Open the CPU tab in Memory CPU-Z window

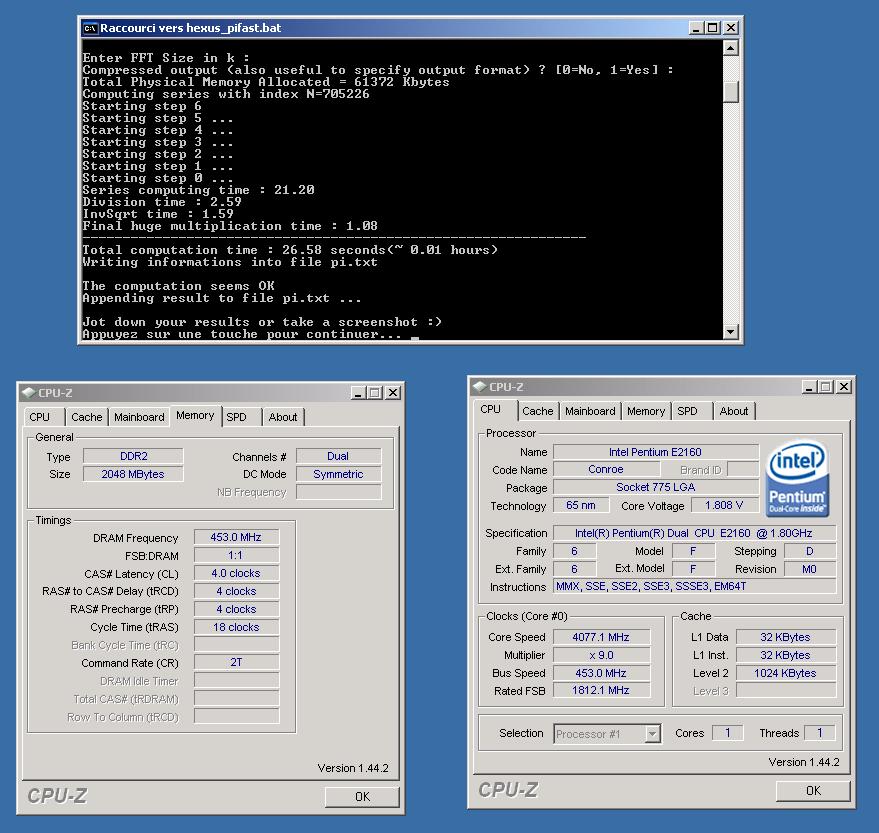[x=40, y=417]
